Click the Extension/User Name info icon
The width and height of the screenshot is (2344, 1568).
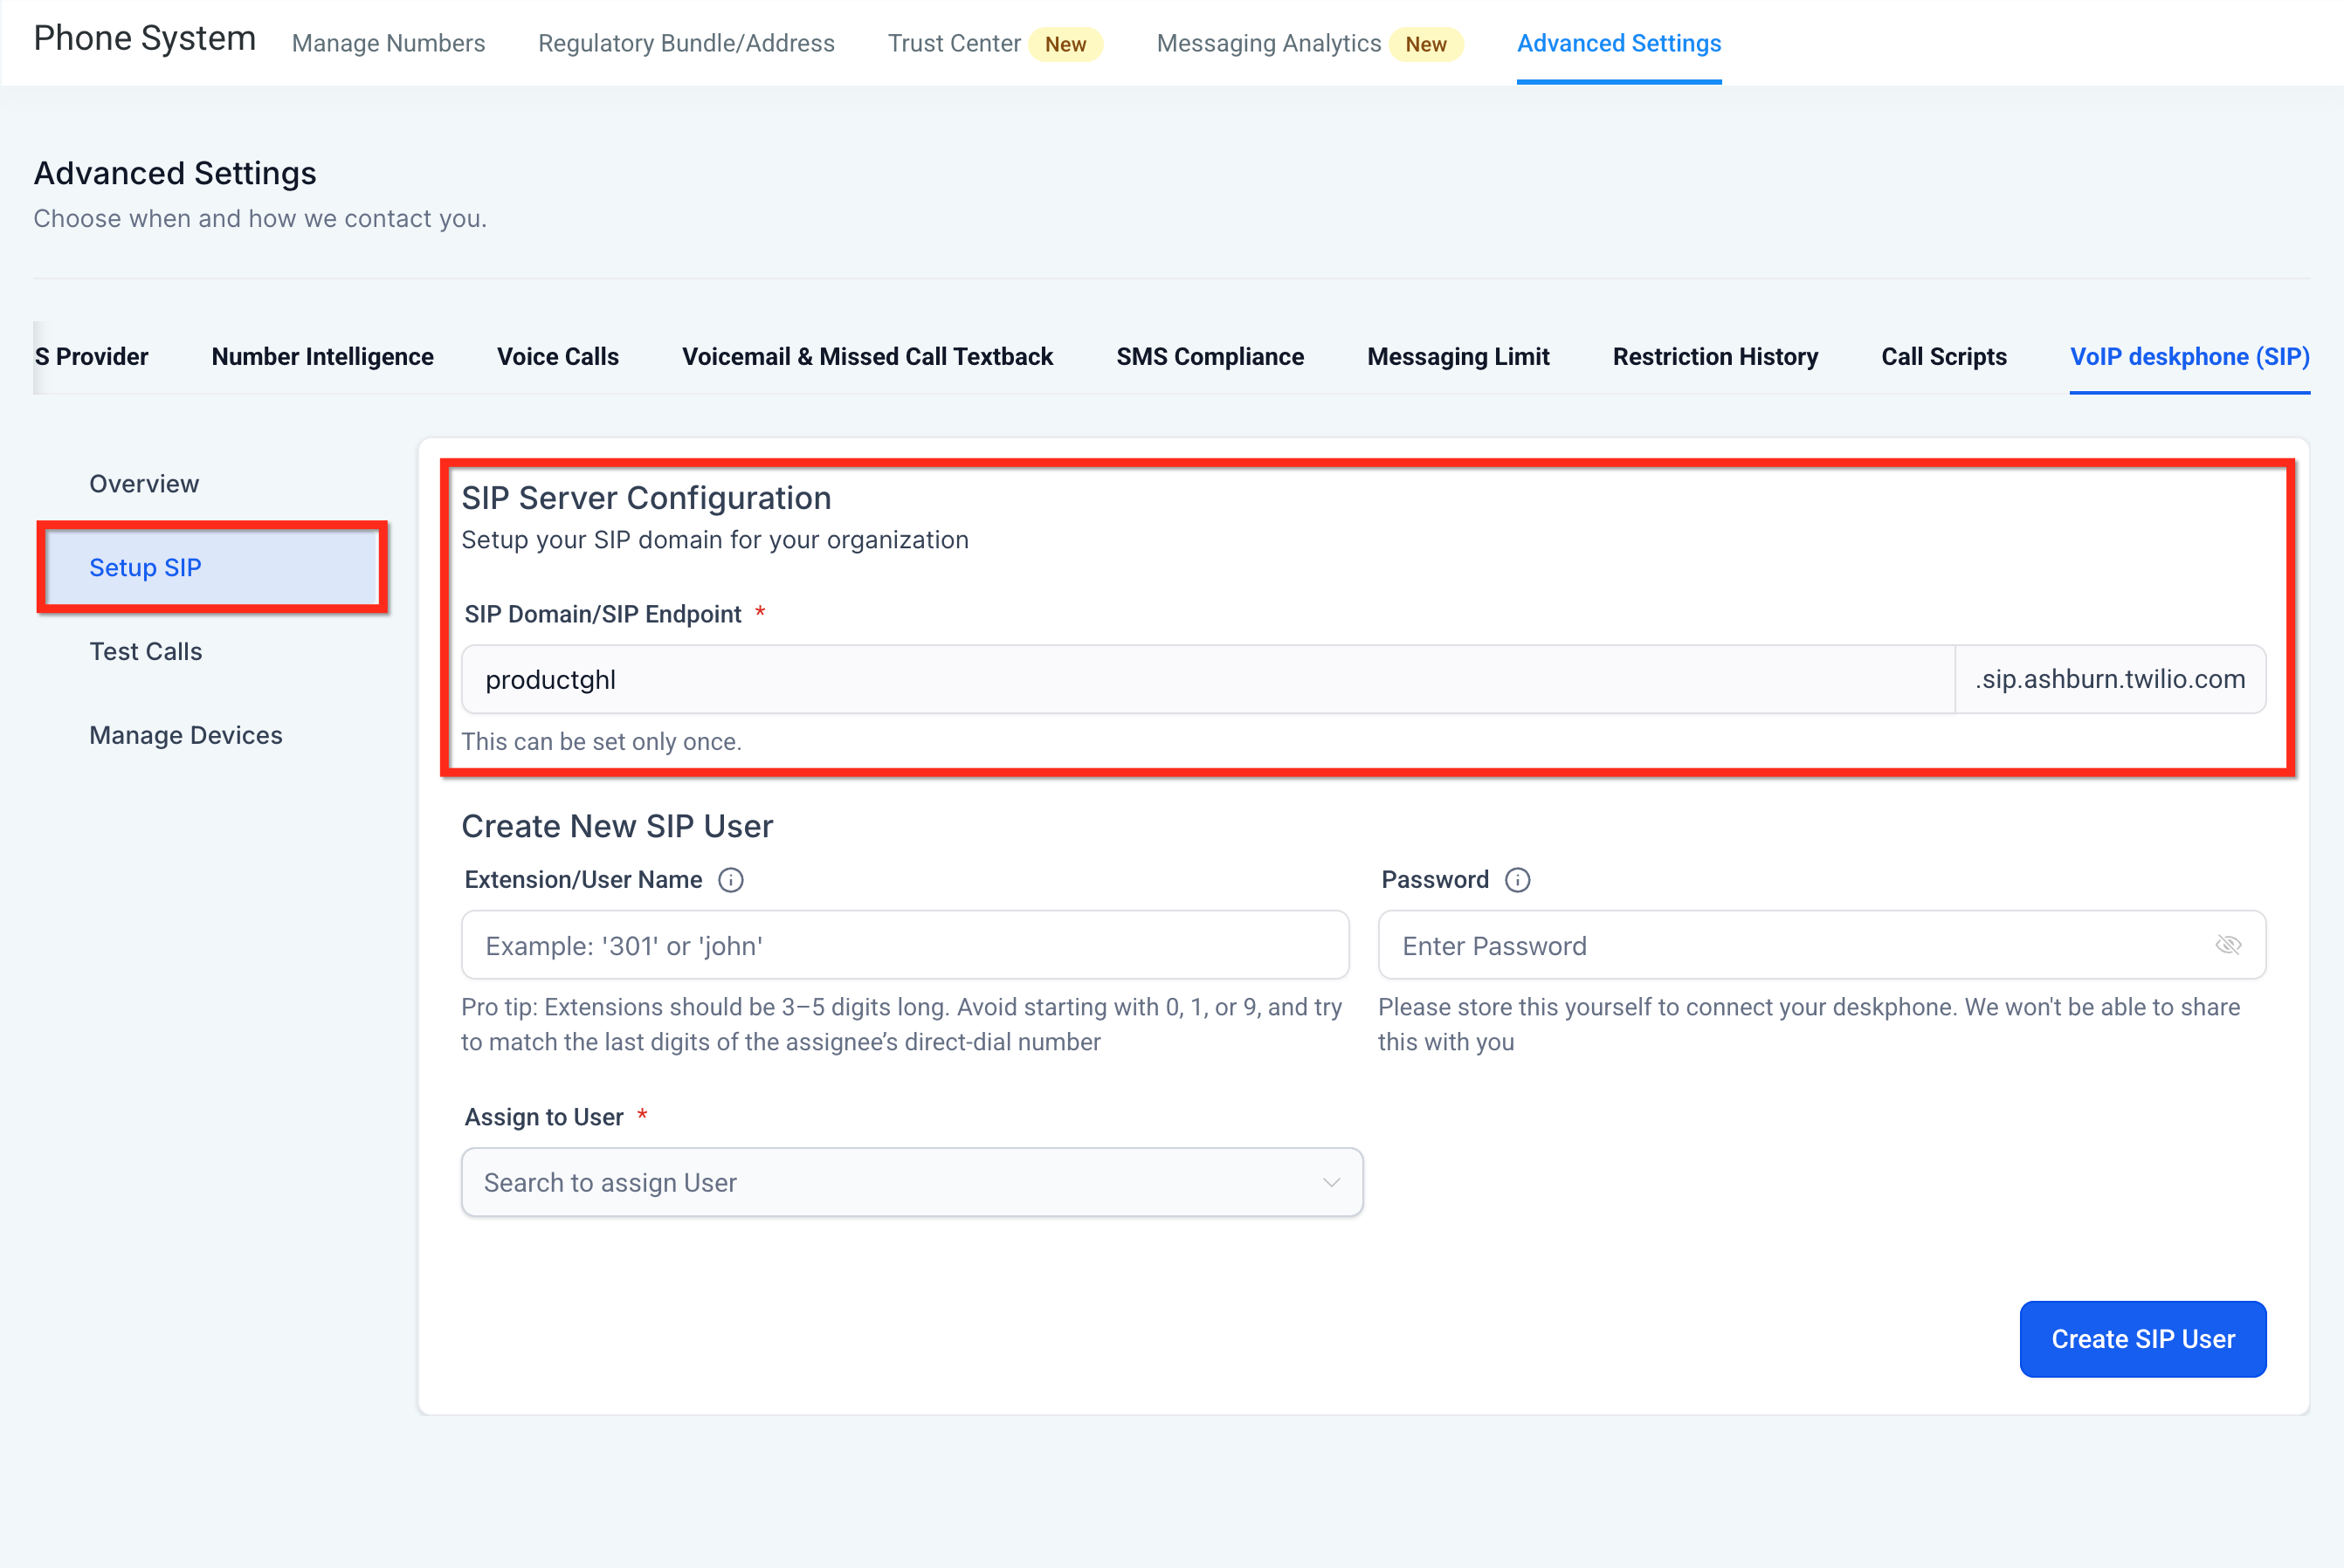pos(731,880)
